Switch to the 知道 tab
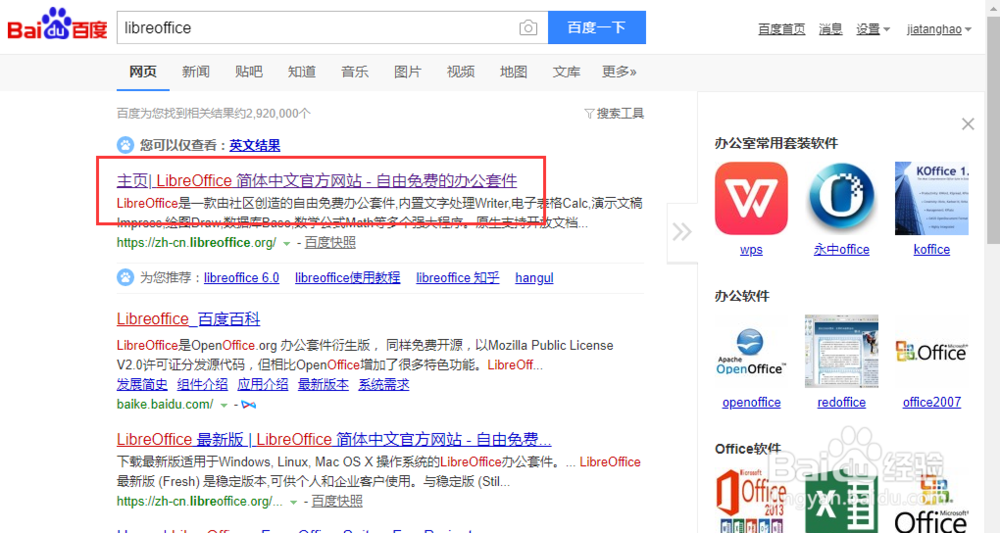 click(x=302, y=72)
